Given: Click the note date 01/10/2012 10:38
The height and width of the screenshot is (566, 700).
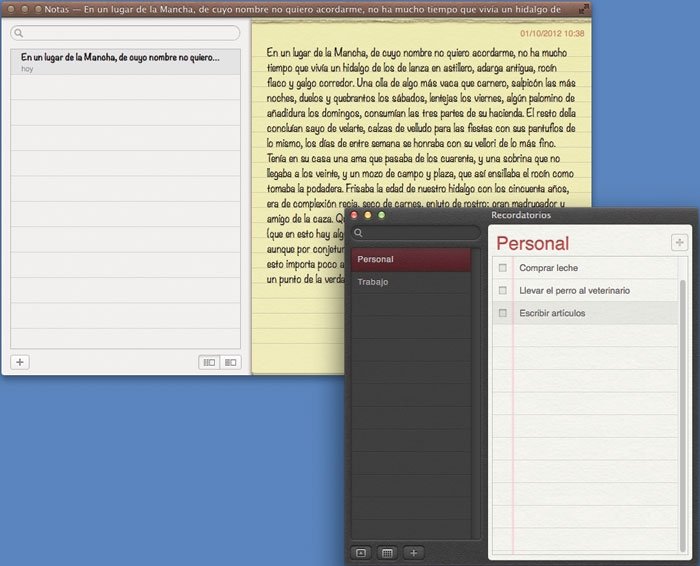Looking at the screenshot, I should click(x=552, y=33).
